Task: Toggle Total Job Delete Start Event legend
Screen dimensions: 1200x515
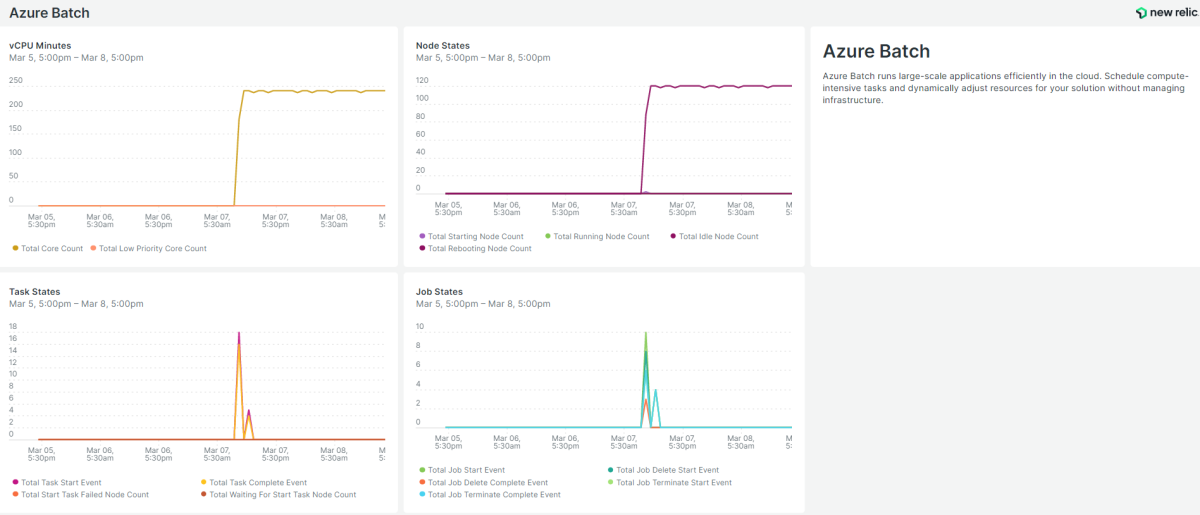Action: pos(663,470)
